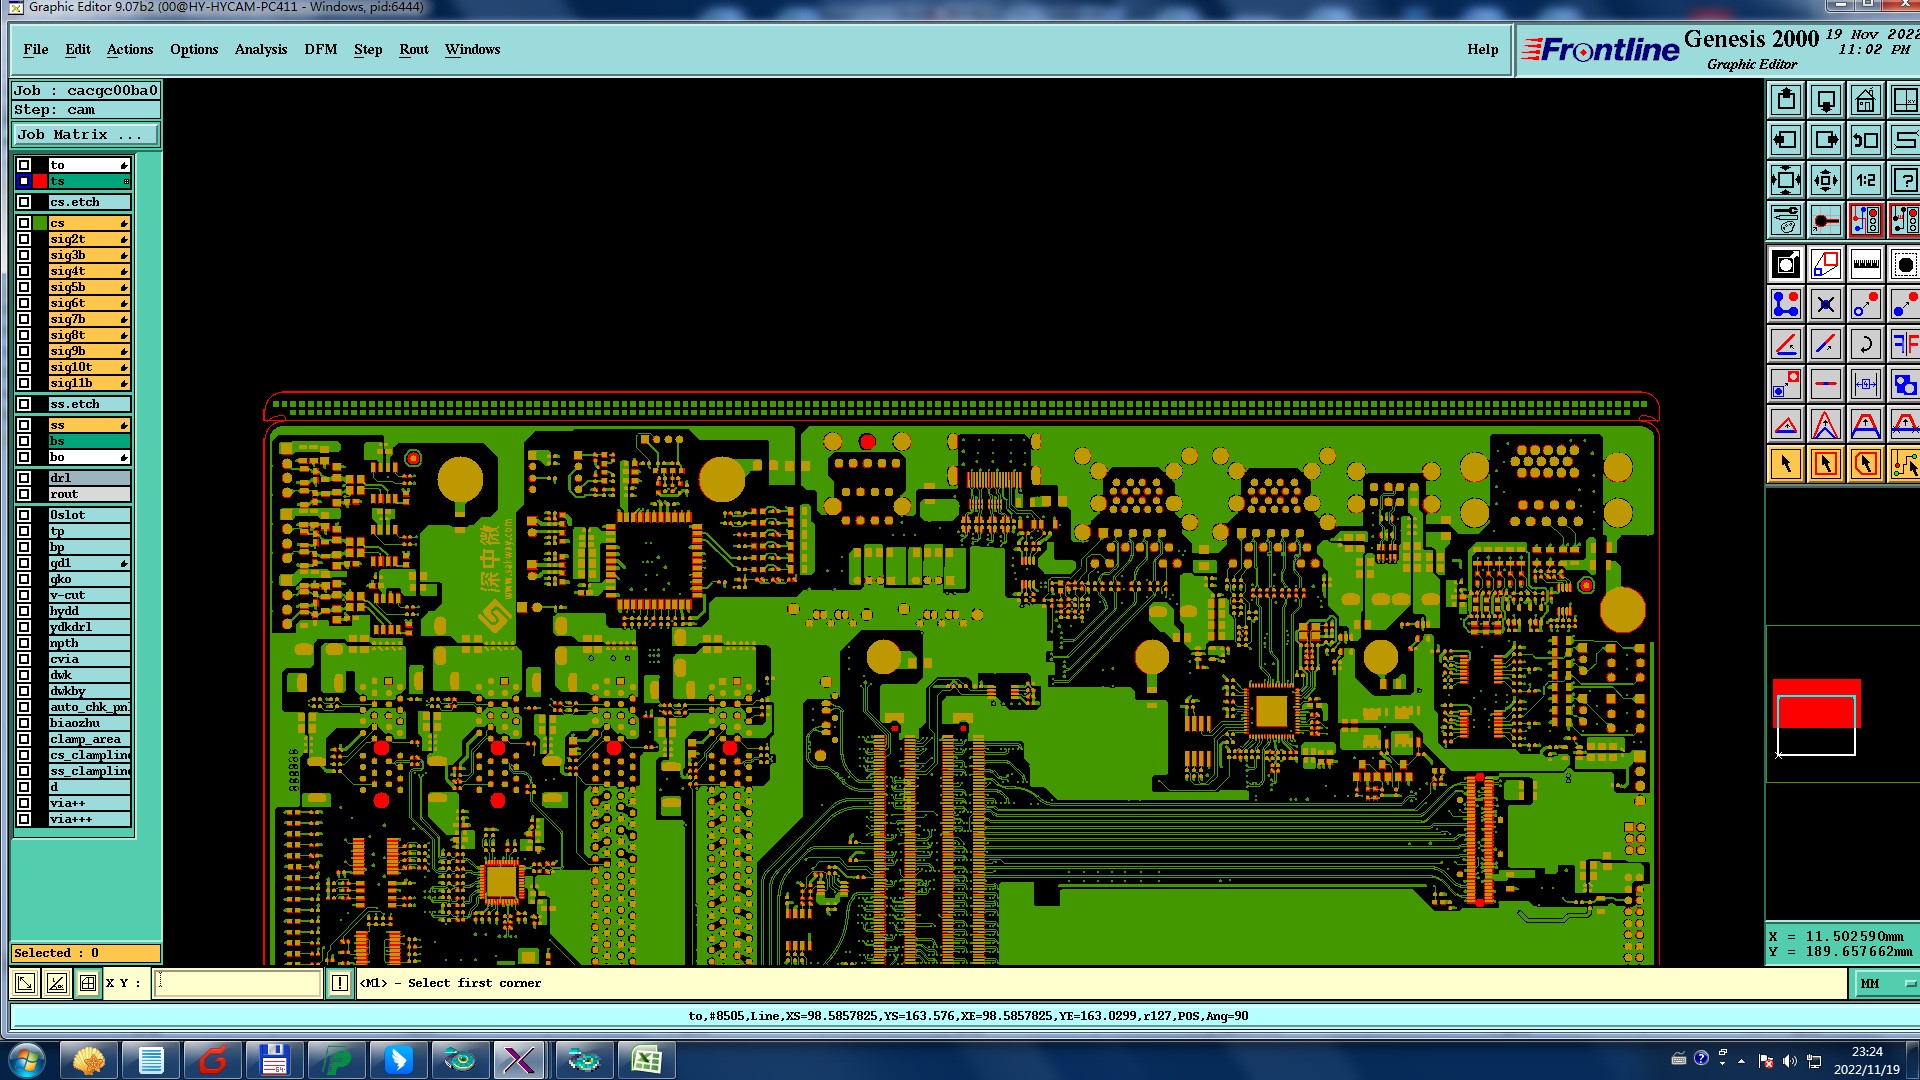Click the rotate arrow tool icon
Image resolution: width=1920 pixels, height=1080 pixels.
[x=1865, y=344]
